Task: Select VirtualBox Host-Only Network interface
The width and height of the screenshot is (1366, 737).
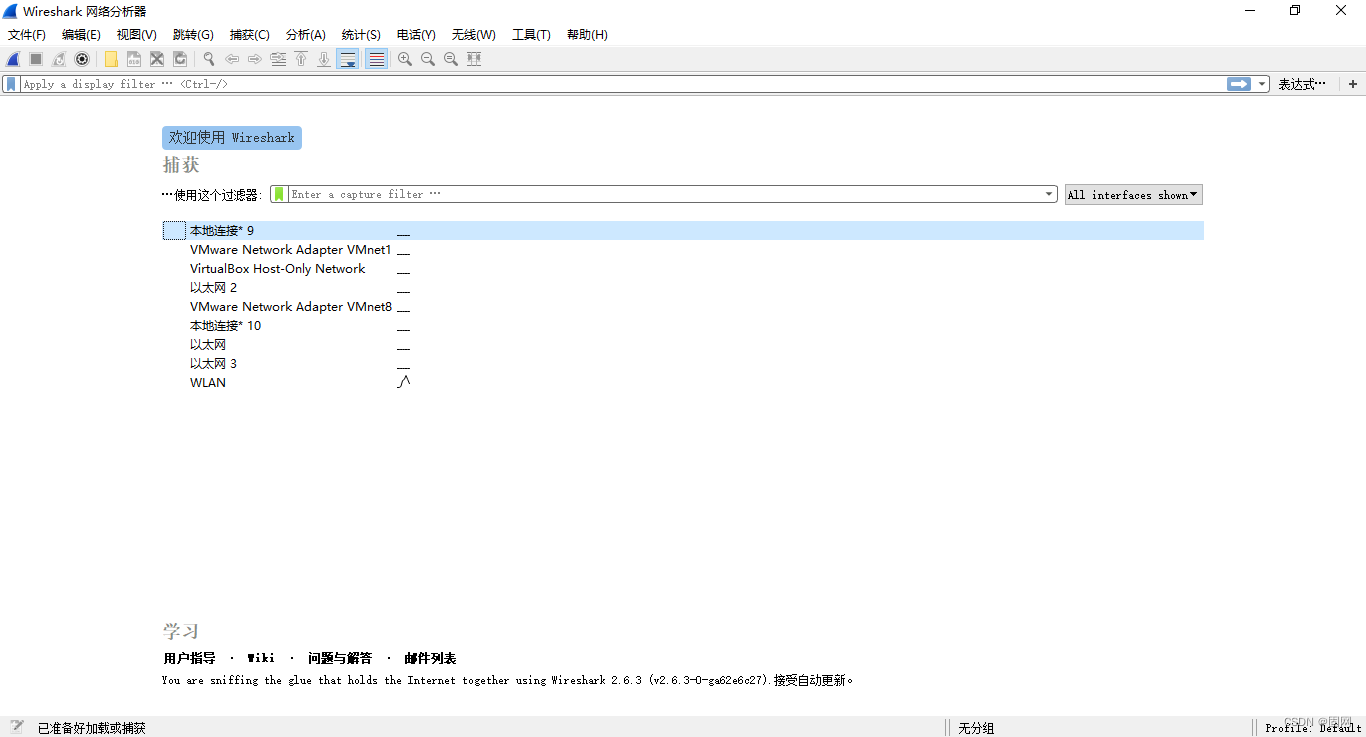Action: pyautogui.click(x=278, y=269)
